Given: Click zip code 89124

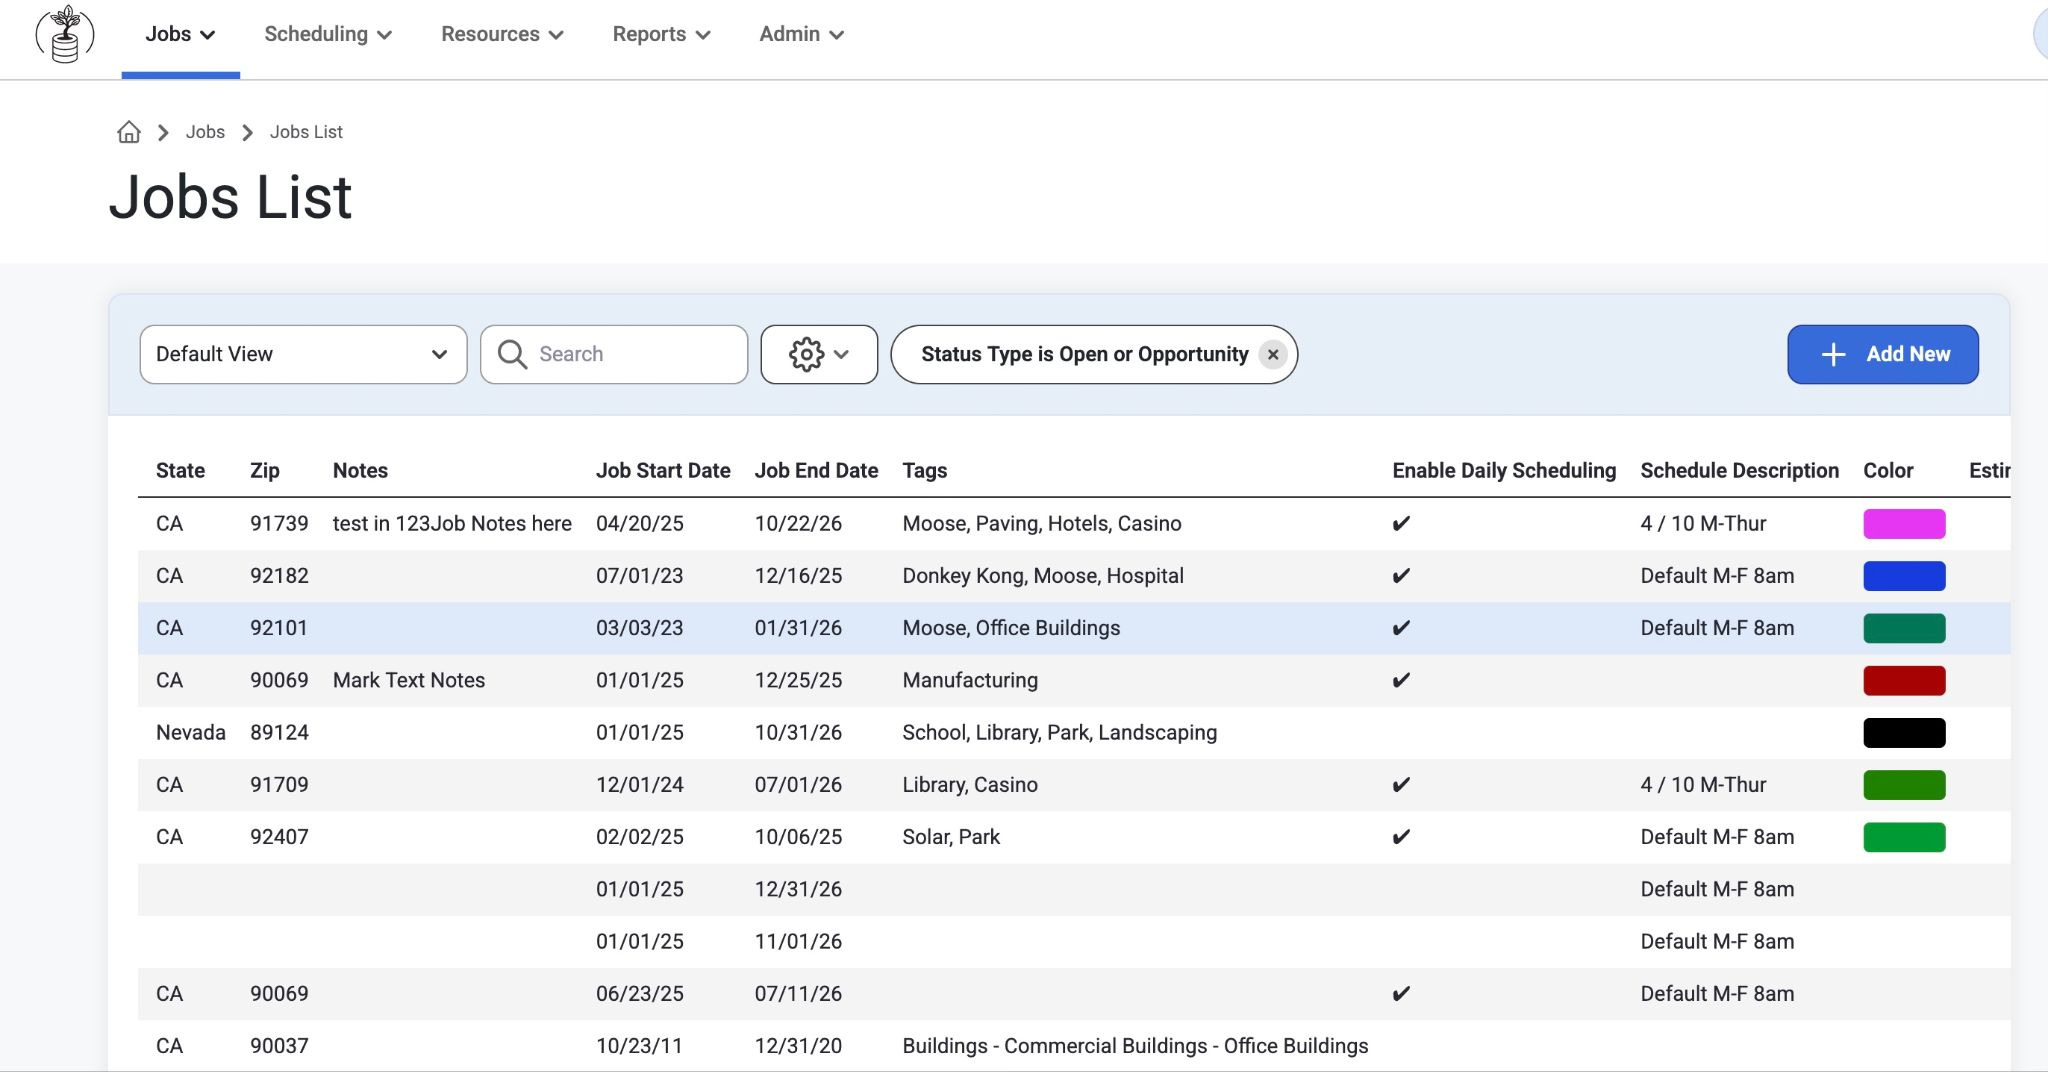Looking at the screenshot, I should click(279, 733).
